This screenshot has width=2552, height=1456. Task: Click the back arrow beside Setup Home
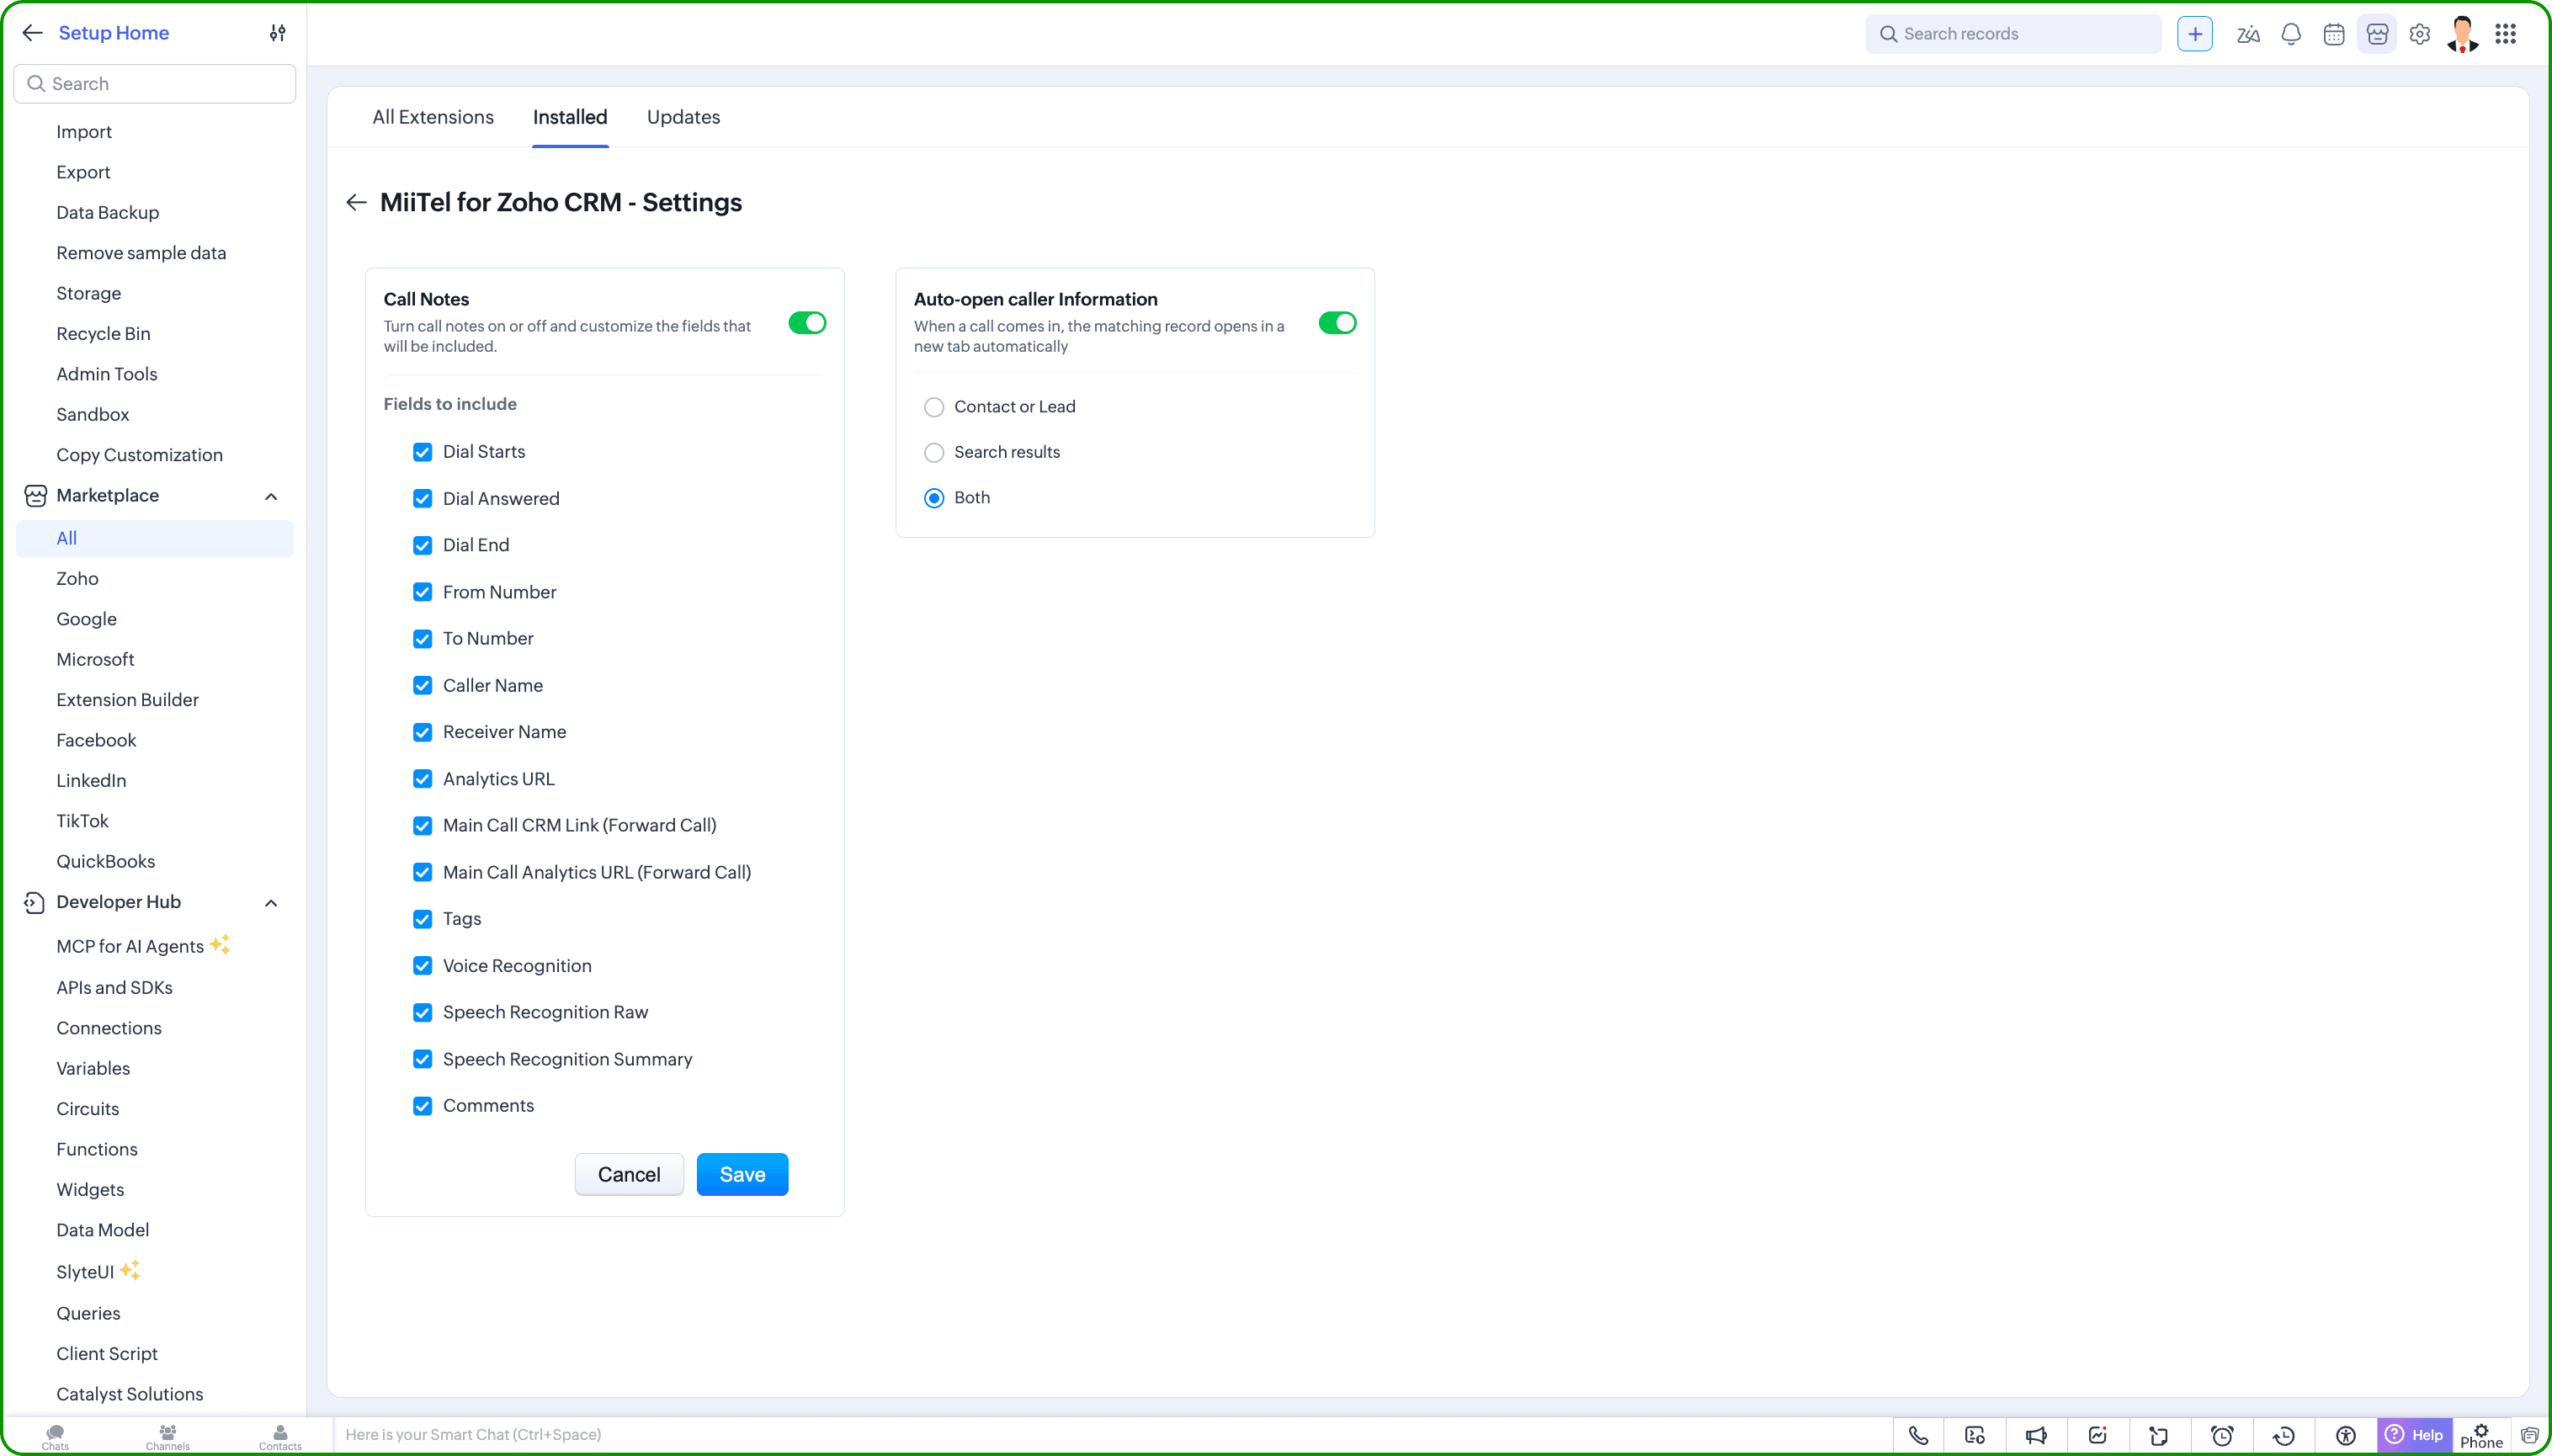32,33
